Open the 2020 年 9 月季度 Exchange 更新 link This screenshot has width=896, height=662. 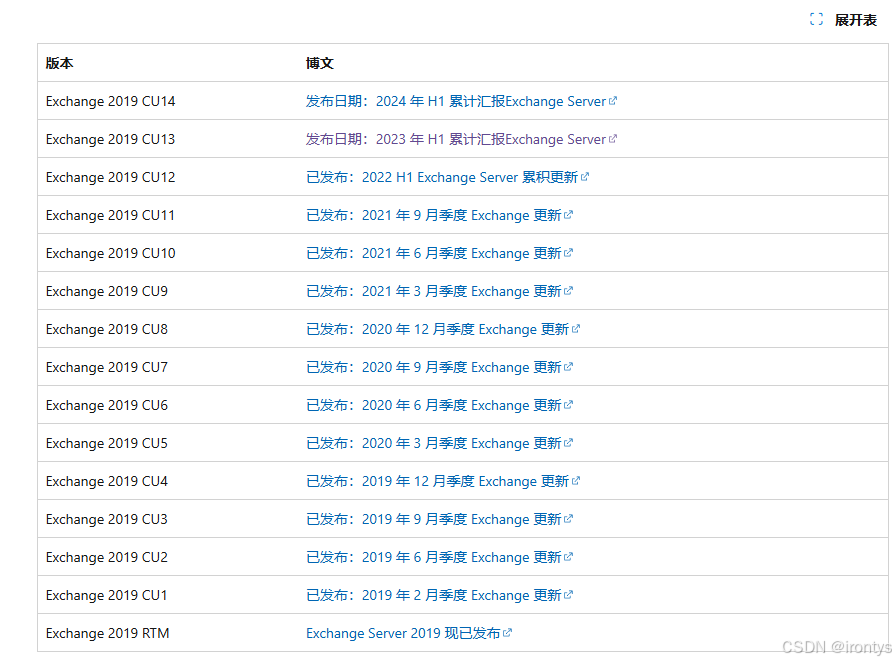click(439, 368)
